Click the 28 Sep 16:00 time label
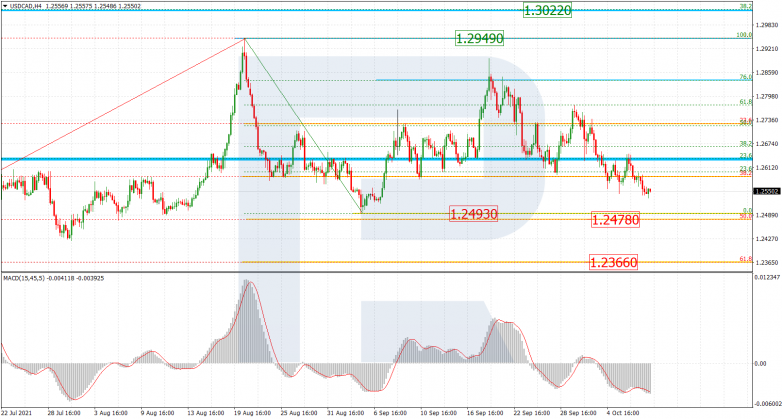Screen dimensions: 782x419 point(579,414)
